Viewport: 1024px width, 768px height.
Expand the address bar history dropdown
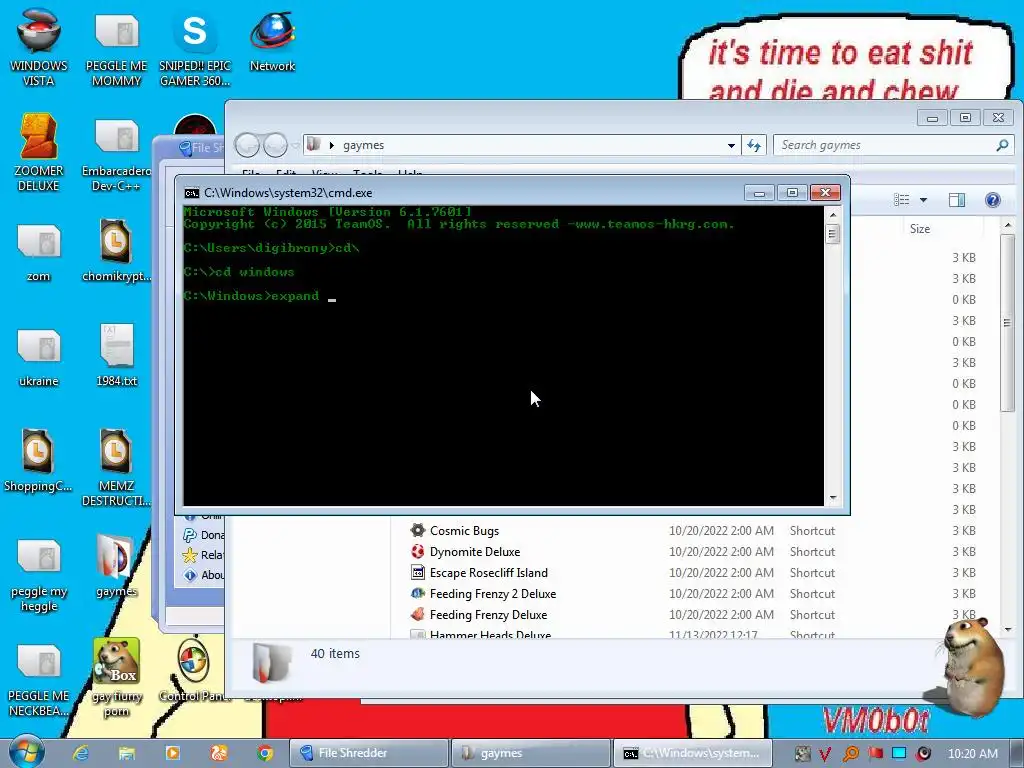pyautogui.click(x=731, y=146)
